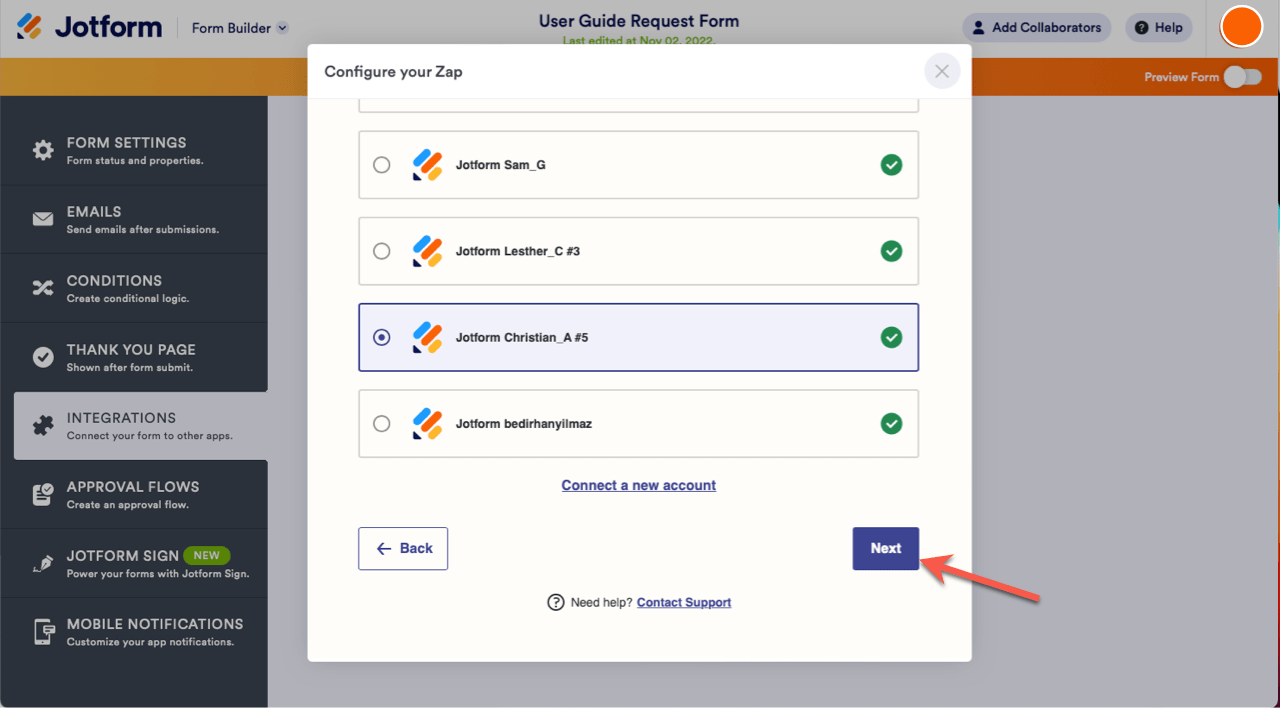
Task: Select the Jotform bedirhanyilmaz radio button
Action: tap(382, 424)
